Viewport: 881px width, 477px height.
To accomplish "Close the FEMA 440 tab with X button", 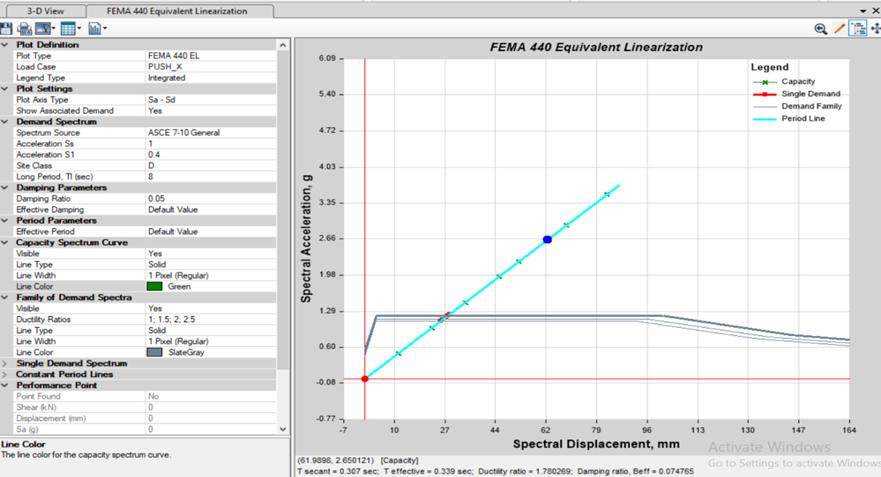I will 875,11.
